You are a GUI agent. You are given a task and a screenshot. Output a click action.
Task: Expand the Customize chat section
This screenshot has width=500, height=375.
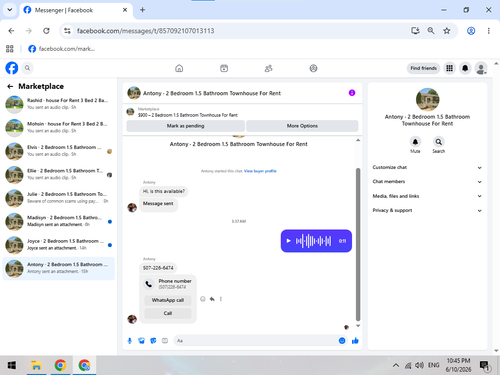[427, 167]
